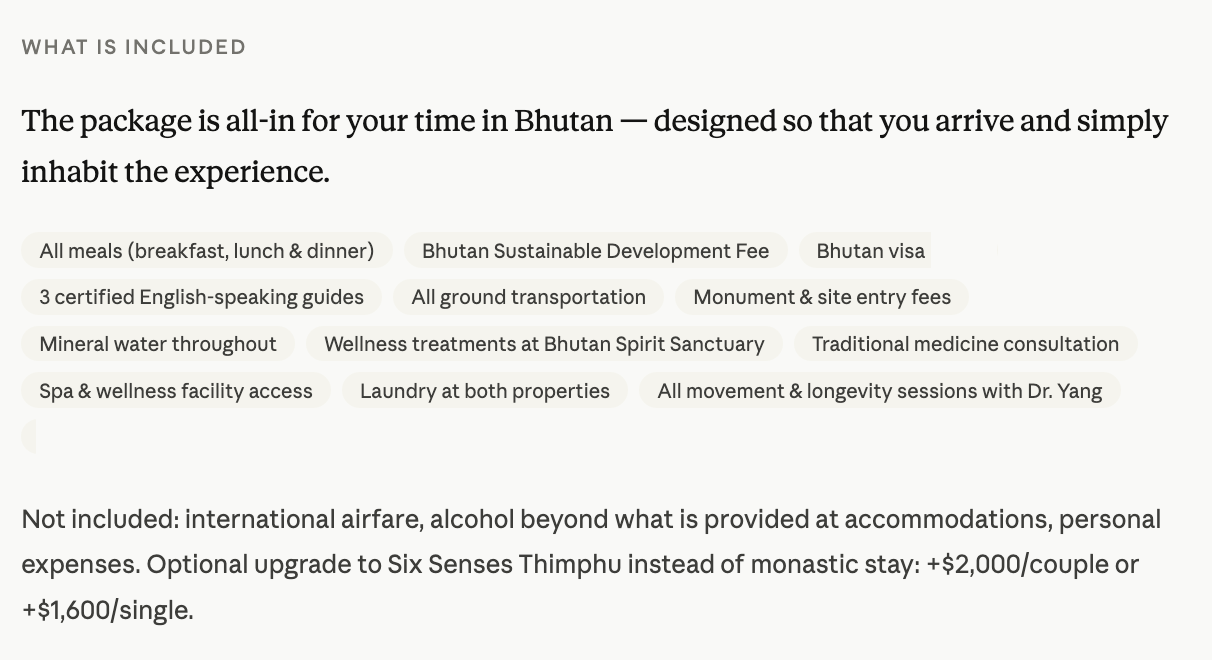
Task: Click Wellness treatments at Bhutan Spirit Sanctuary
Action: pyautogui.click(x=544, y=344)
